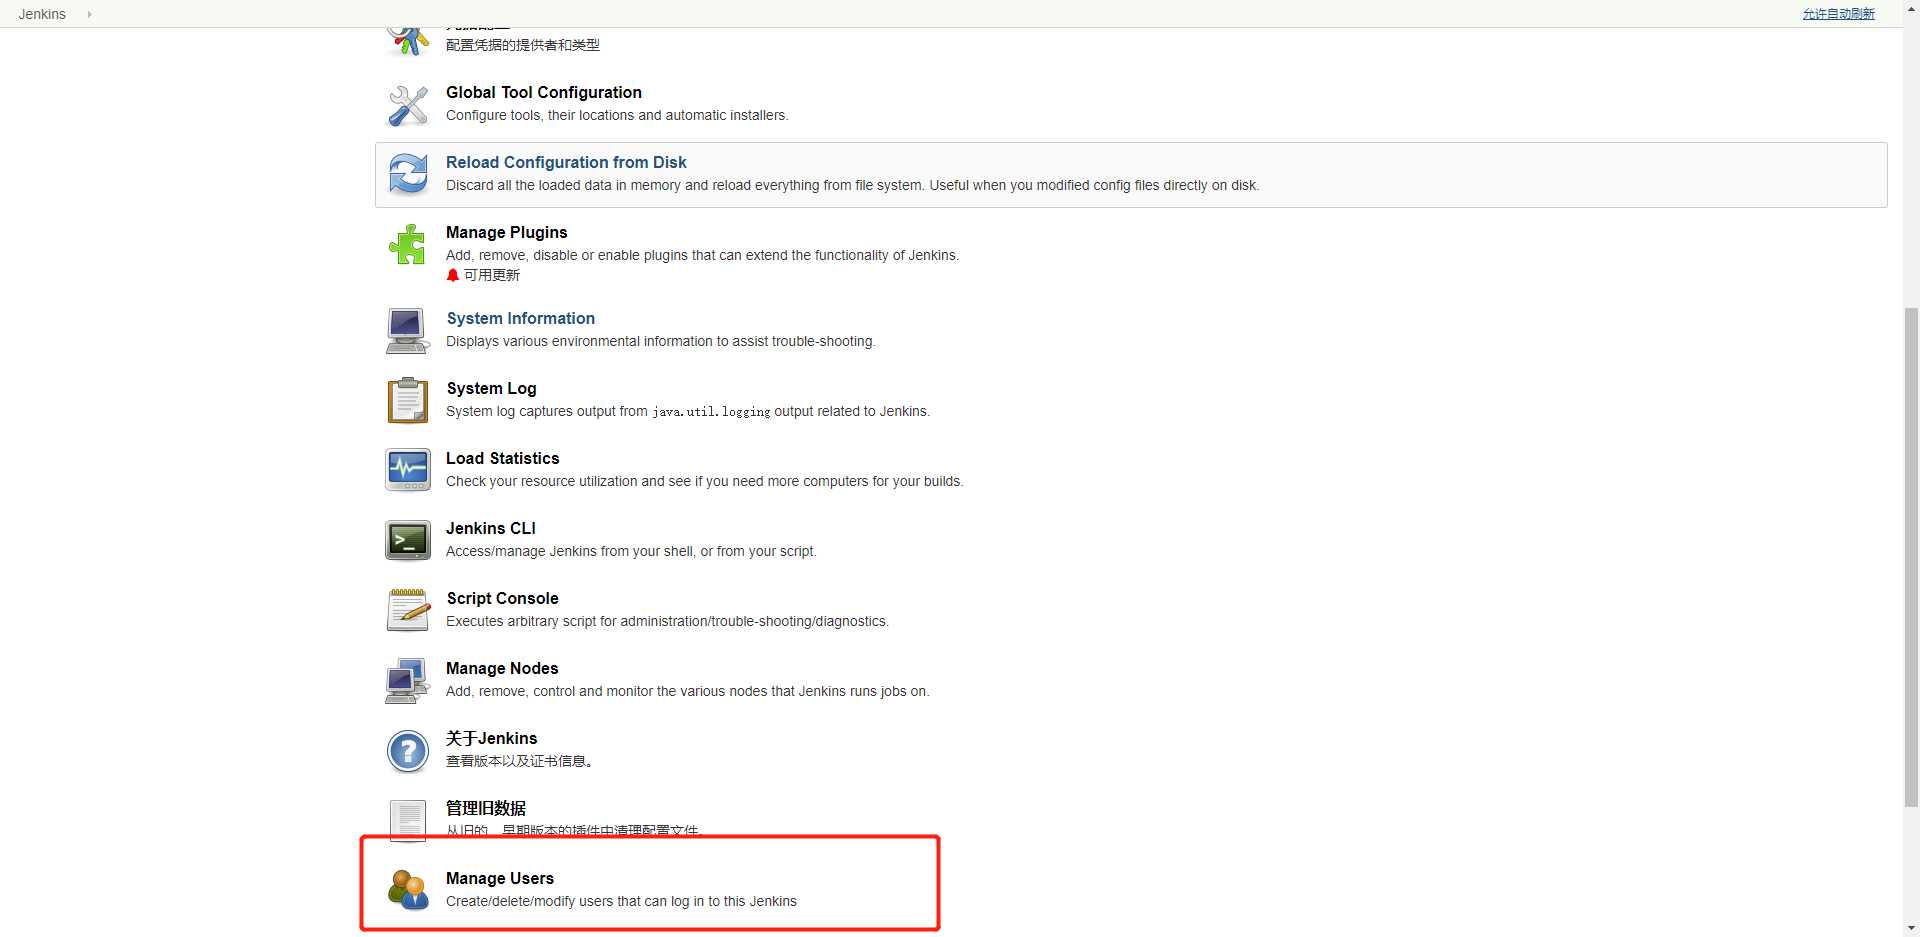Image resolution: width=1920 pixels, height=937 pixels.
Task: Click the red update bell icon
Action: pyautogui.click(x=453, y=275)
